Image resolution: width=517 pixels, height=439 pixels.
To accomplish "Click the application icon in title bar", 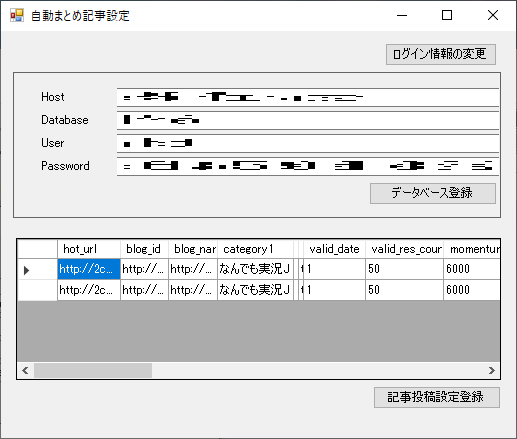I will [x=17, y=15].
